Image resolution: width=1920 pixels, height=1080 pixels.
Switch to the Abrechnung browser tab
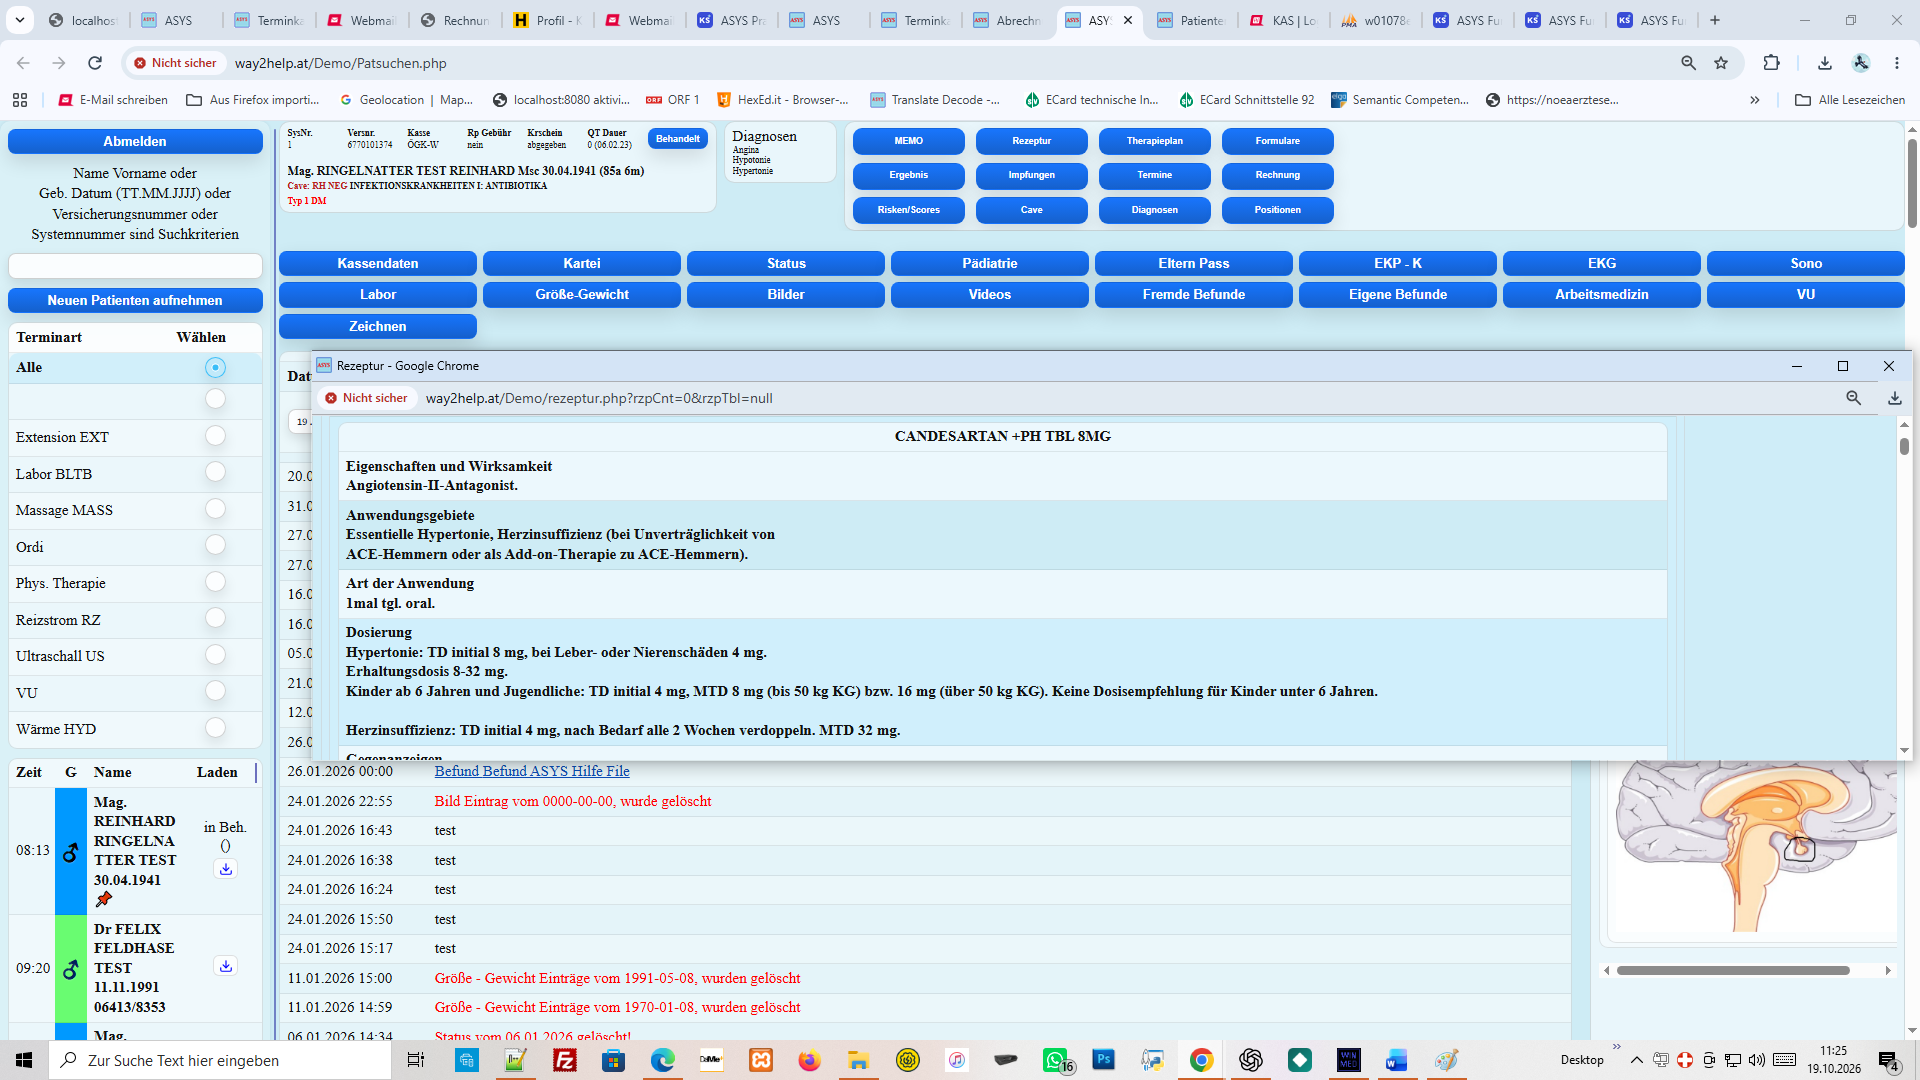[x=1008, y=20]
